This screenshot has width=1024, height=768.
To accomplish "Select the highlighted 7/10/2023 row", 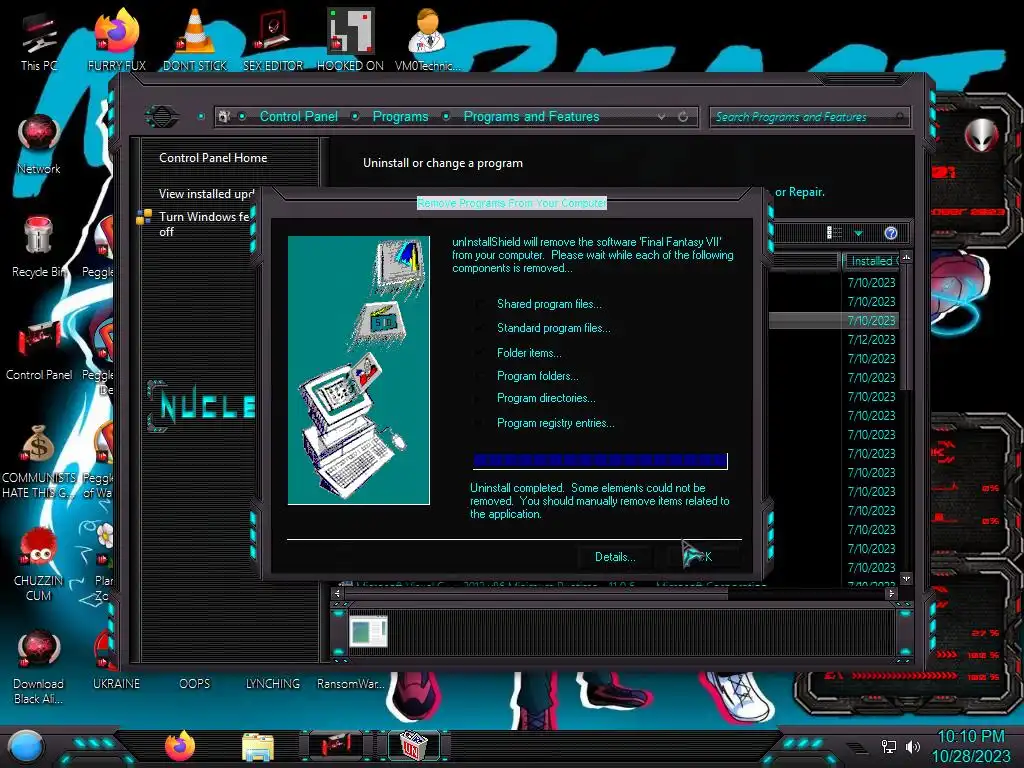I will click(834, 321).
